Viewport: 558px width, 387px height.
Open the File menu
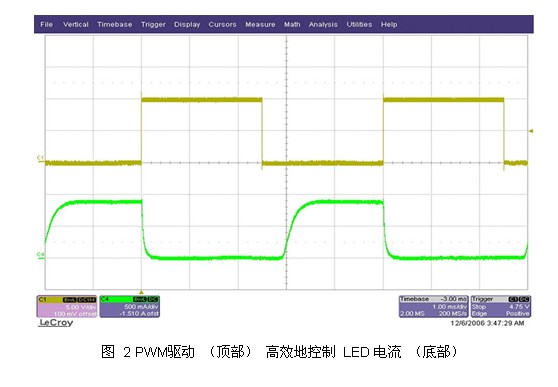click(47, 25)
